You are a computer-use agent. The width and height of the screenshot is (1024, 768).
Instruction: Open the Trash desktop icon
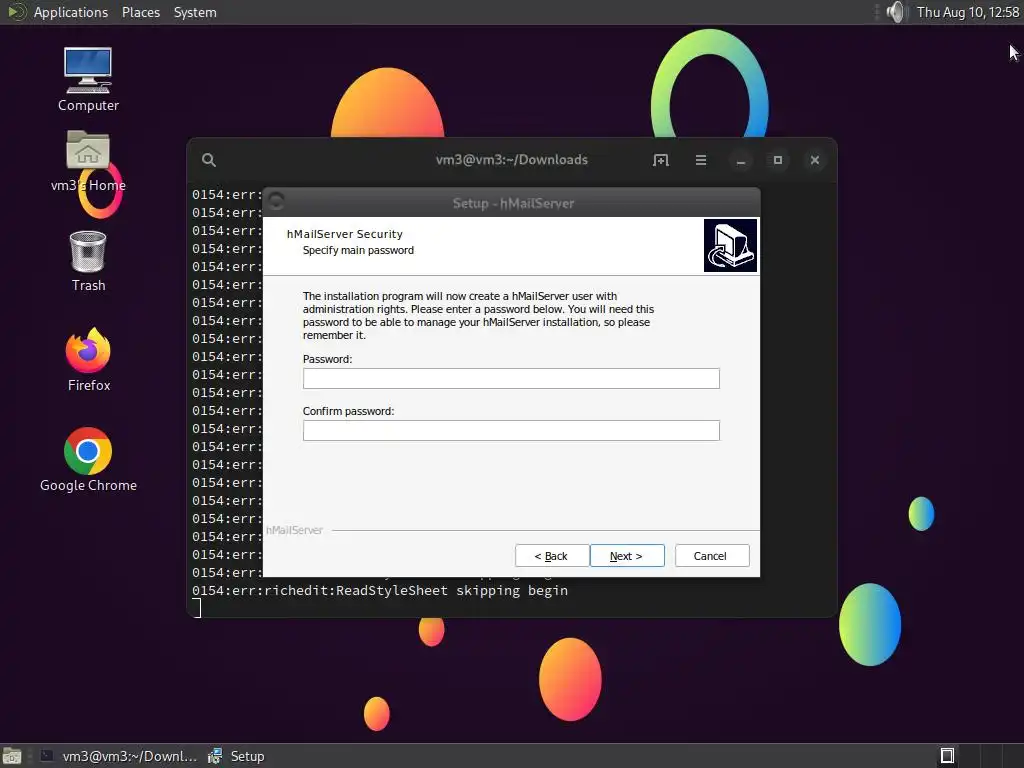(88, 261)
